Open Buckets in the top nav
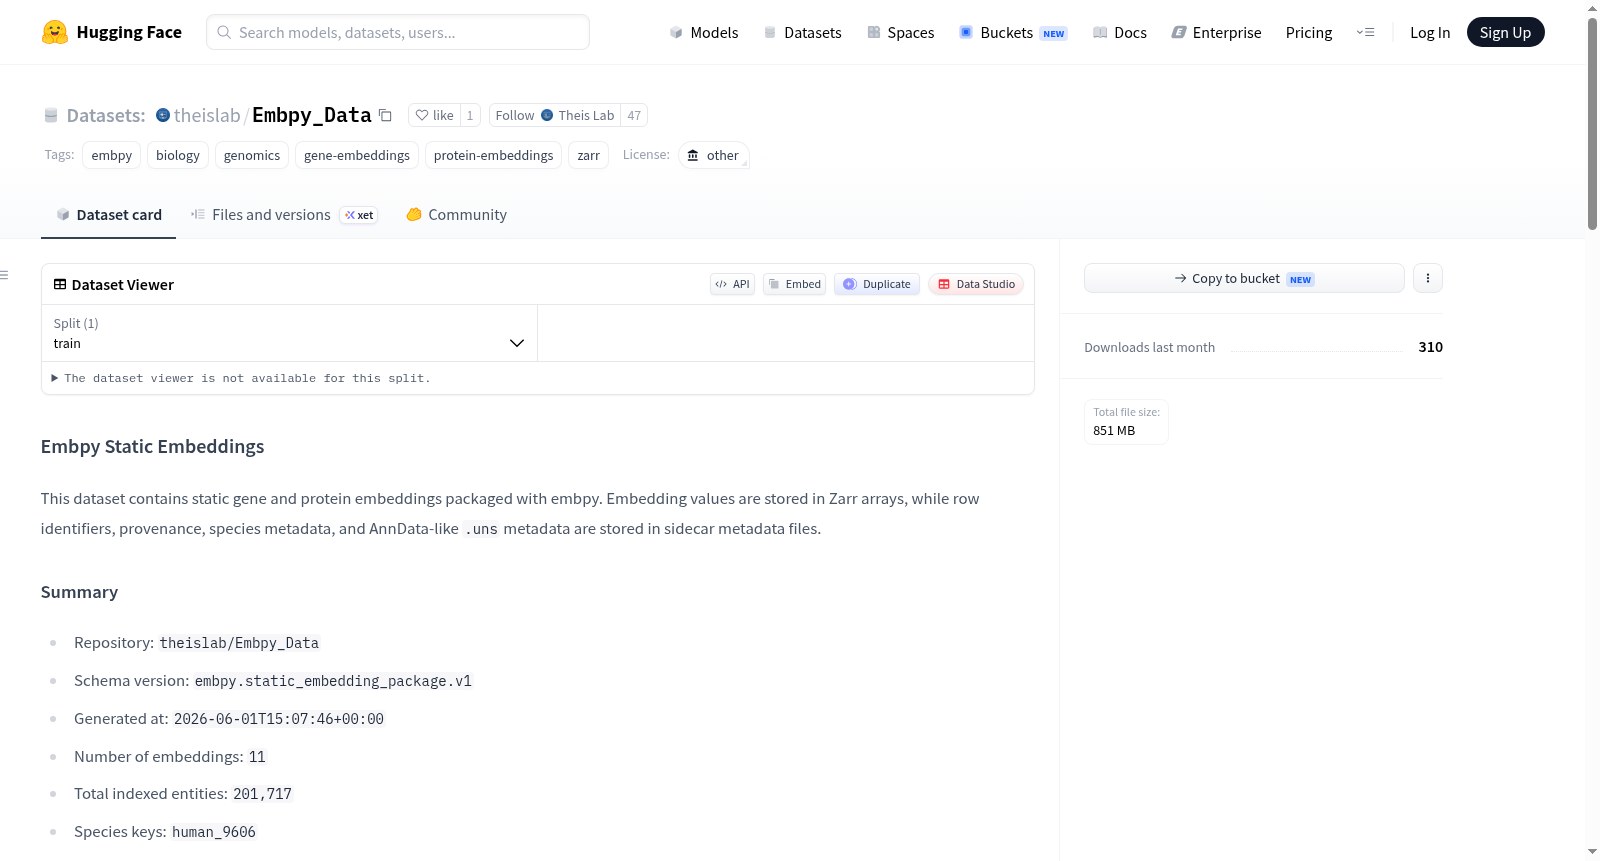 pos(1013,32)
